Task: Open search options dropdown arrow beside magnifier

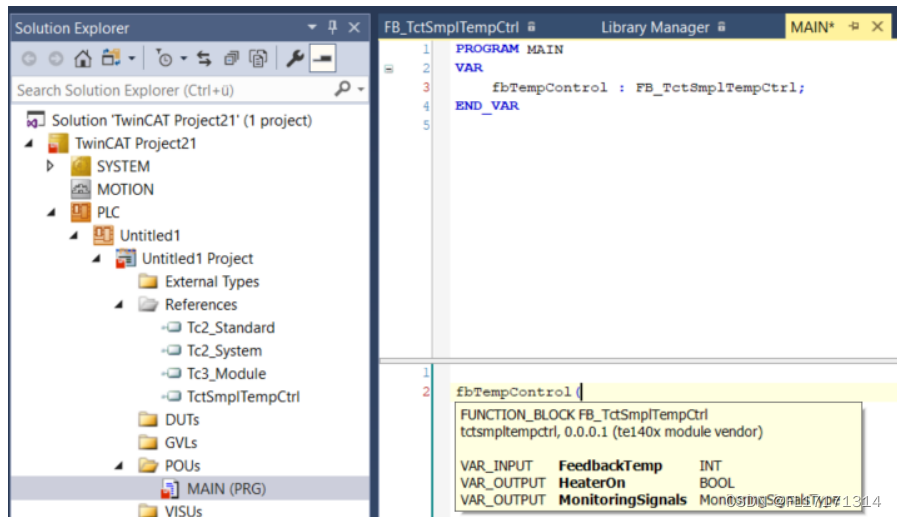Action: pos(360,89)
